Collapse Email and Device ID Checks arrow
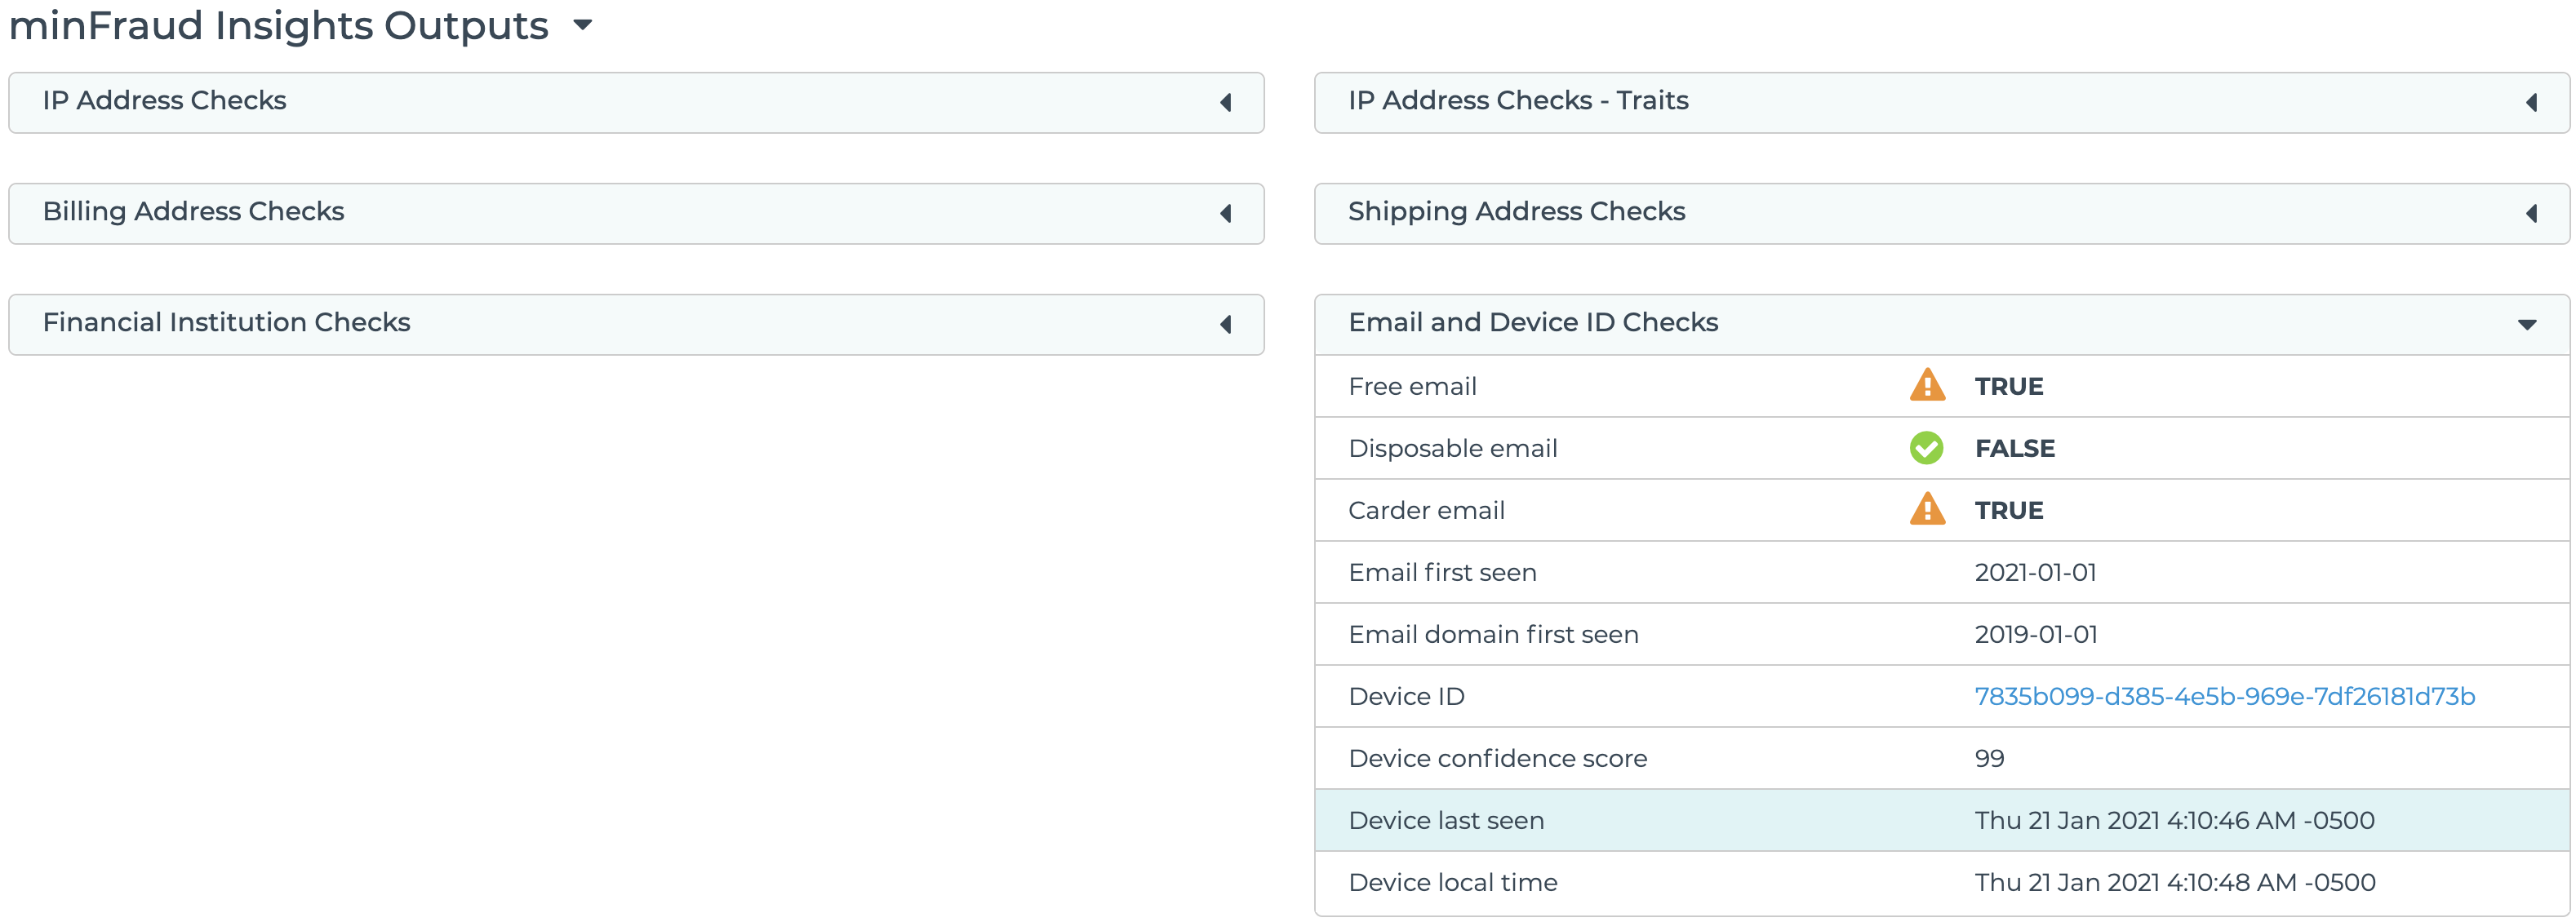The height and width of the screenshot is (922, 2576). click(x=2527, y=324)
